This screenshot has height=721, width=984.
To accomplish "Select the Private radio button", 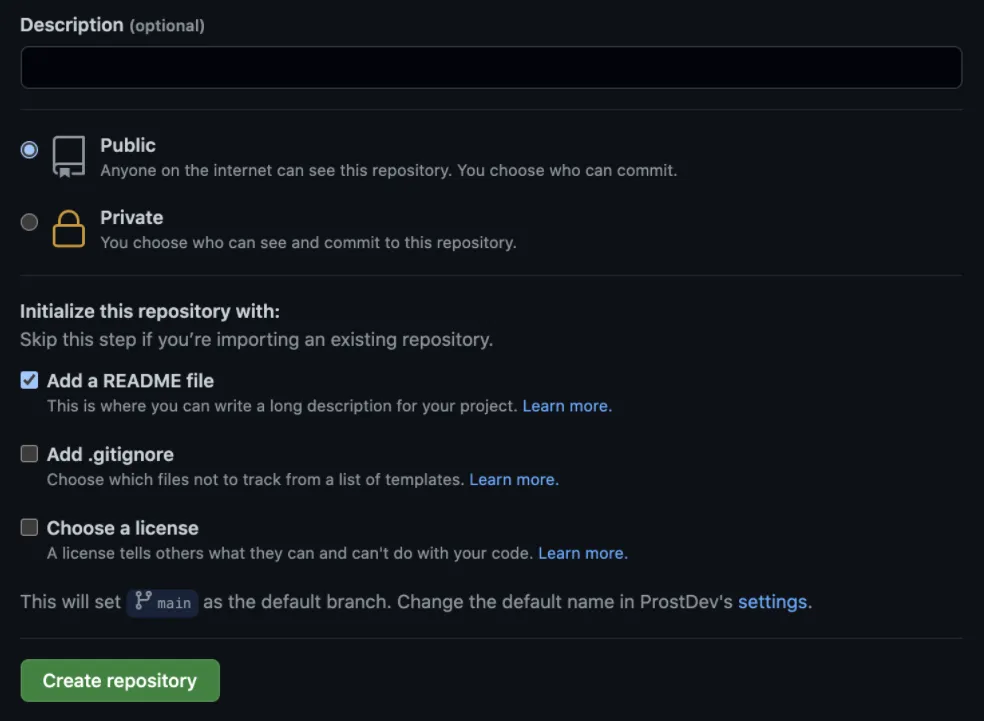I will pyautogui.click(x=29, y=222).
